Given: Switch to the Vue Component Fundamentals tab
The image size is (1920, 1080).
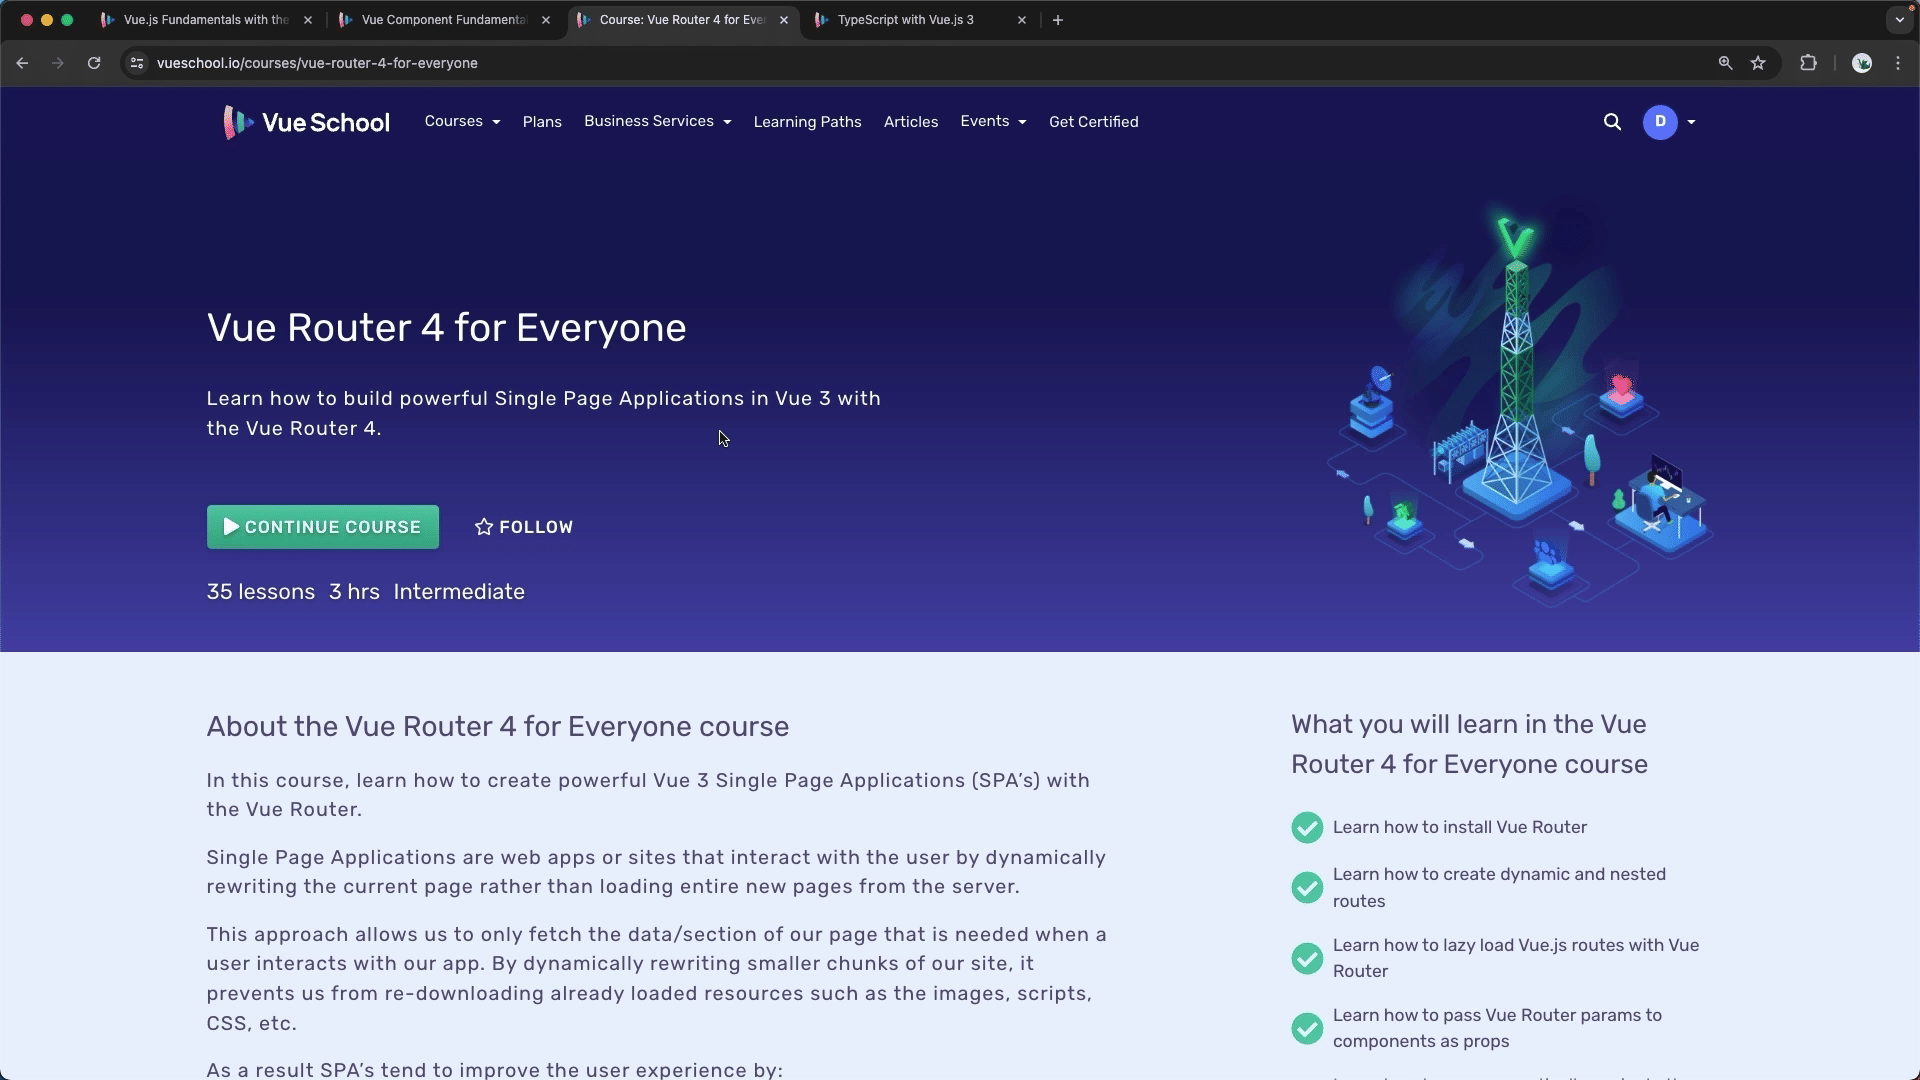Looking at the screenshot, I should 445,20.
